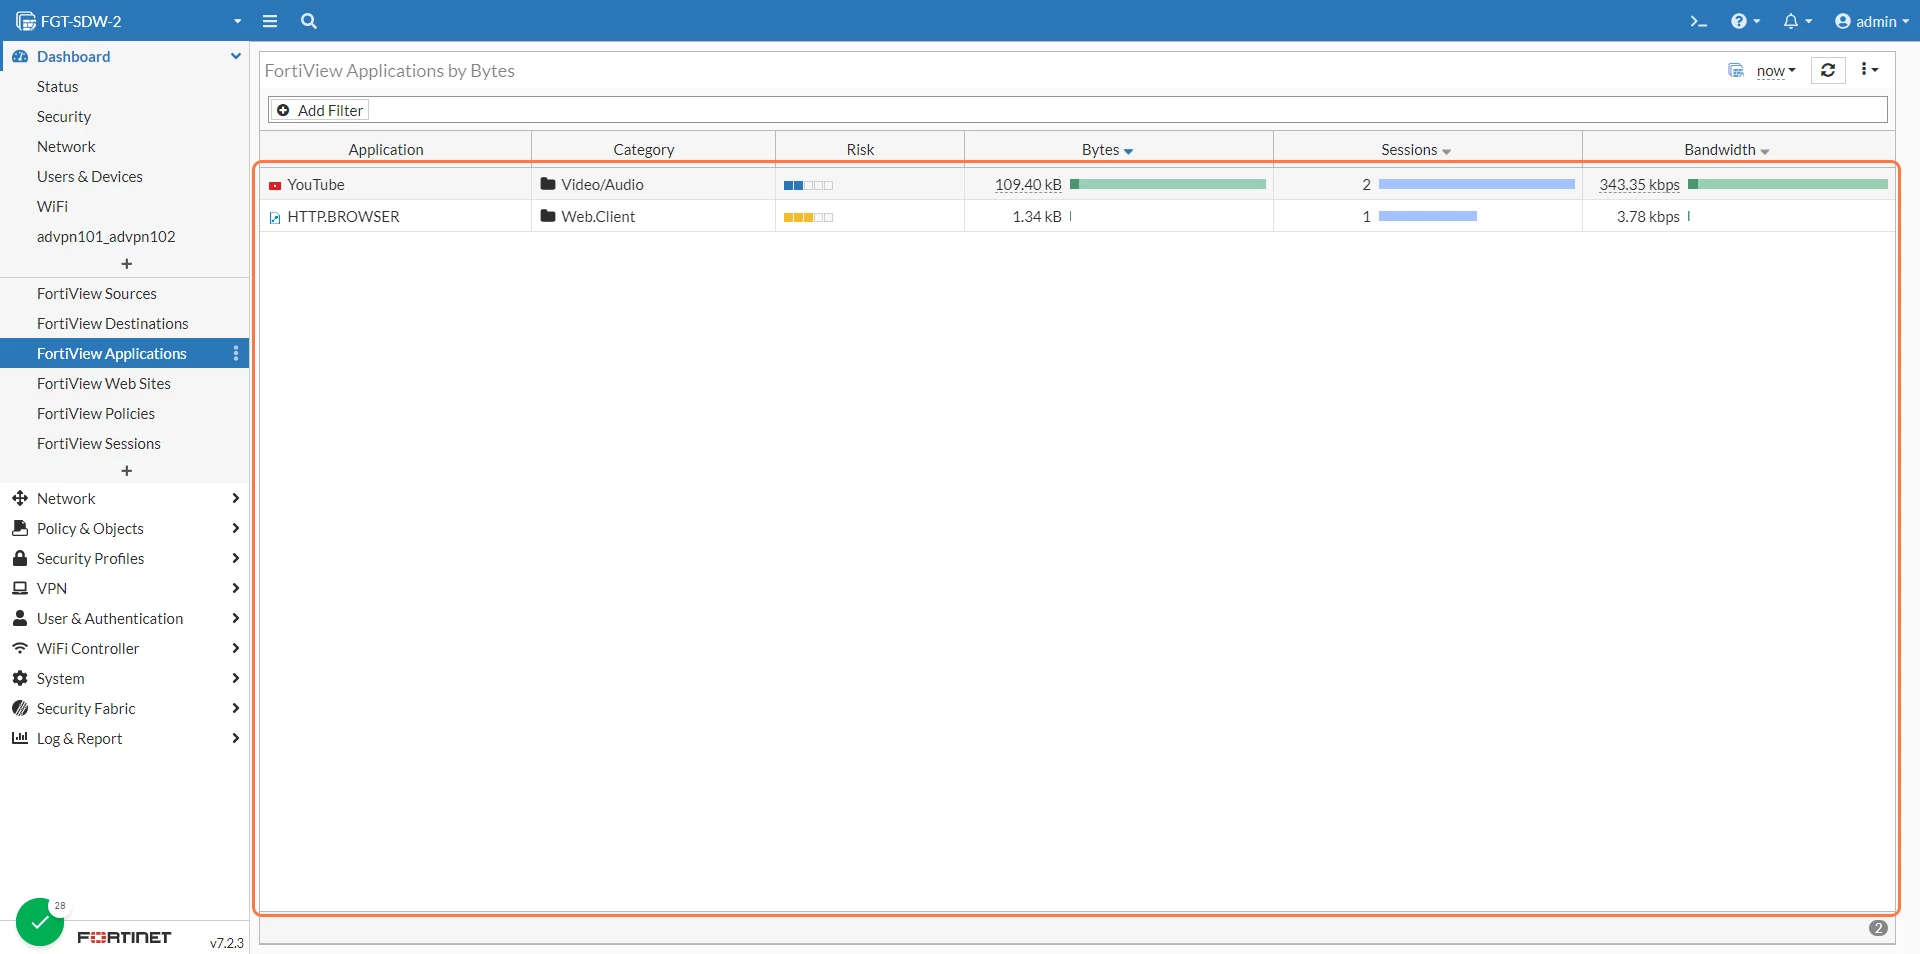Click the v7.2.3 version label
Image resolution: width=1920 pixels, height=954 pixels.
[x=227, y=942]
